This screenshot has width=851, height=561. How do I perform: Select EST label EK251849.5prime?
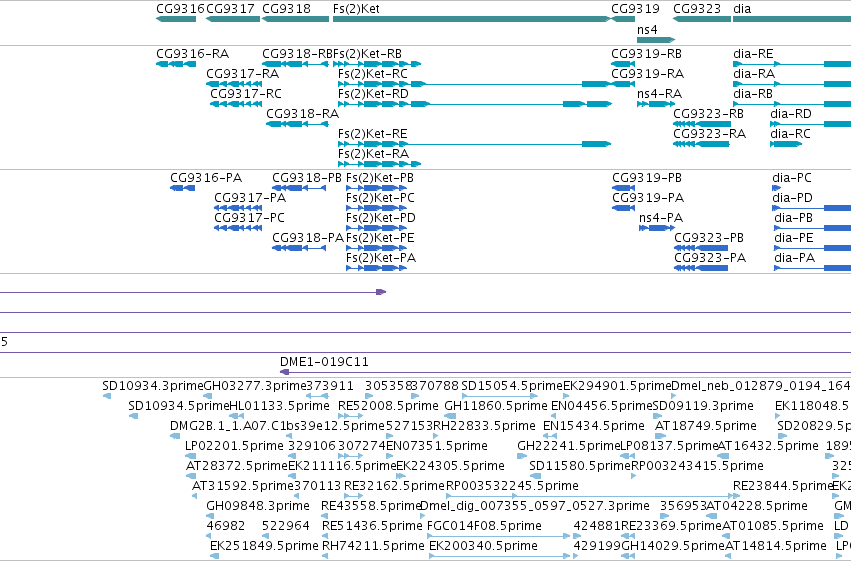[x=264, y=546]
